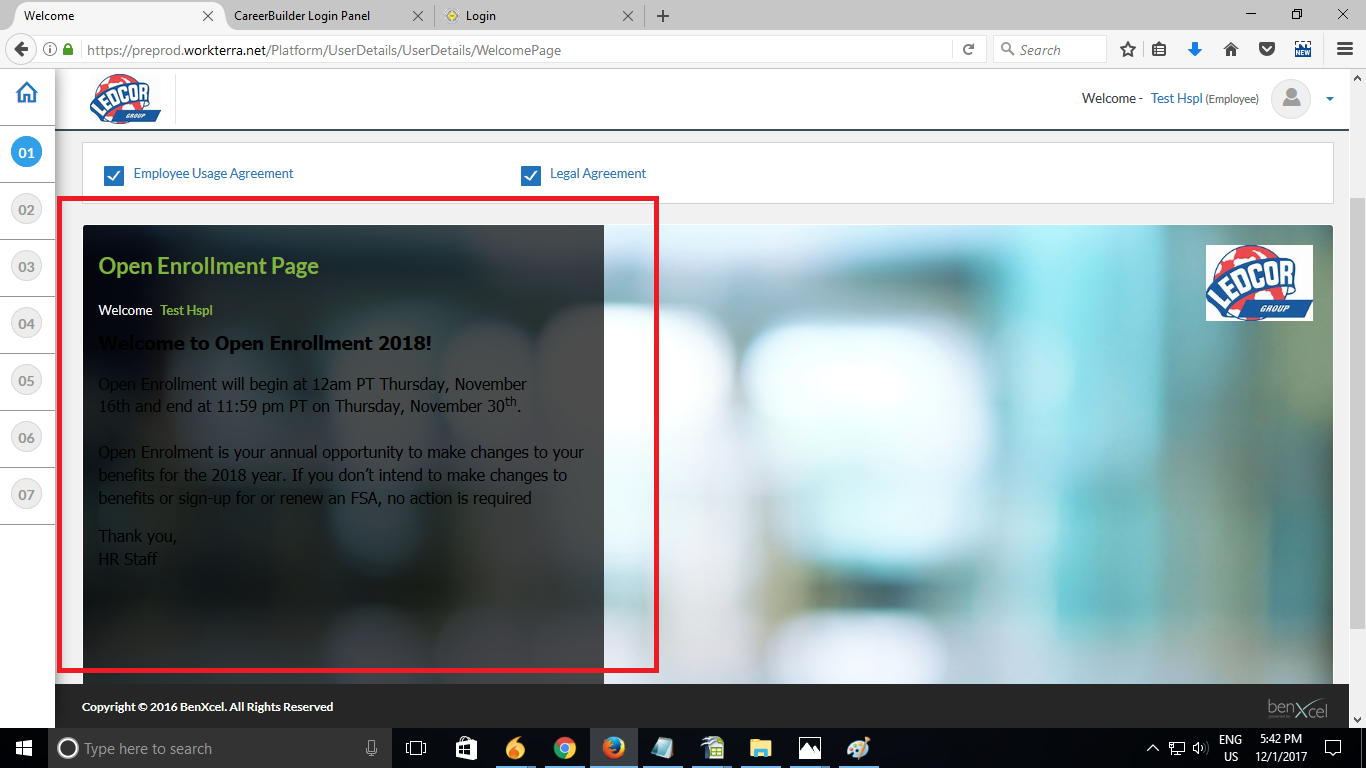Enable the Legal Agreement checkbox
1366x768 pixels.
[x=530, y=174]
